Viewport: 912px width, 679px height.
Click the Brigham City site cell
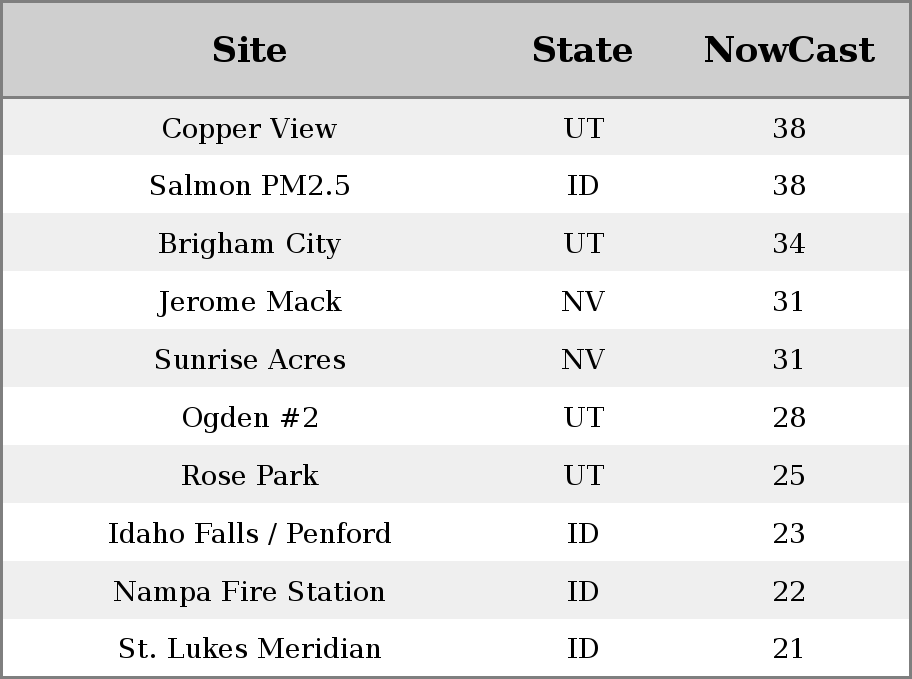pyautogui.click(x=250, y=244)
